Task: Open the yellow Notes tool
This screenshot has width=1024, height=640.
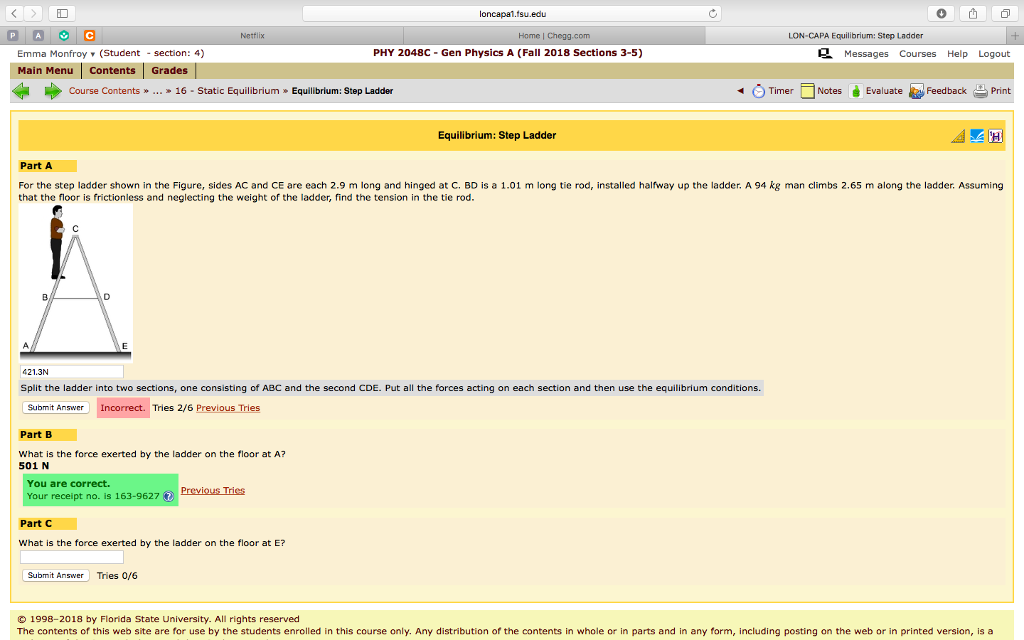Action: coord(821,91)
